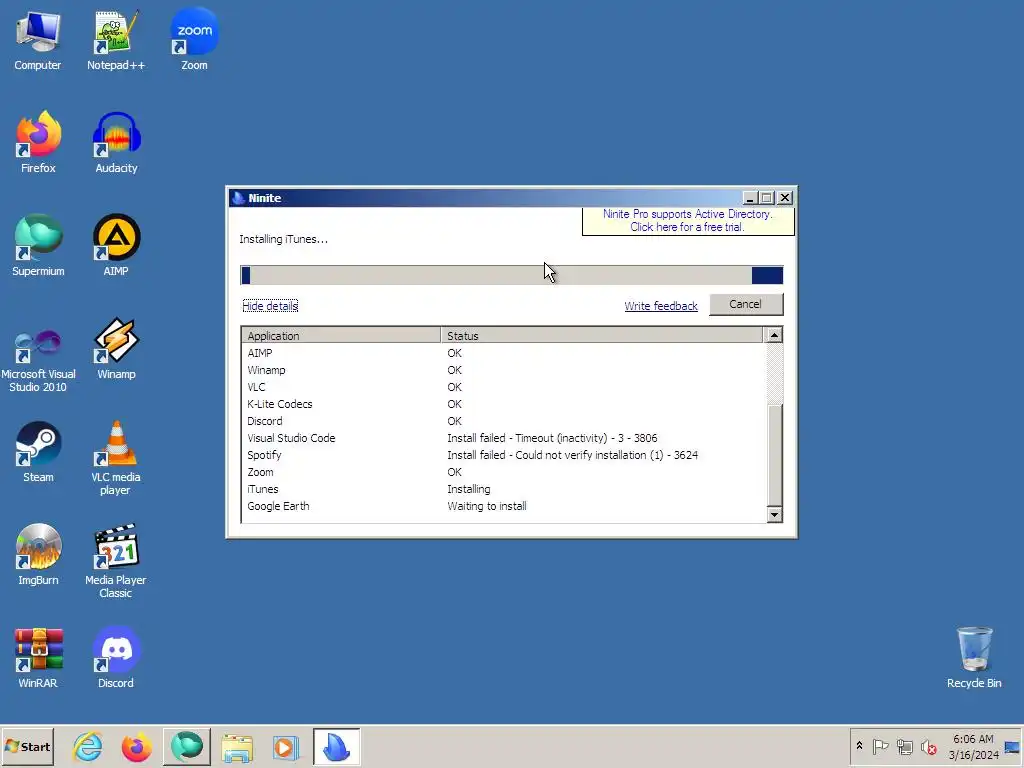
Task: Open the Computer desktop icon
Action: pos(38,40)
